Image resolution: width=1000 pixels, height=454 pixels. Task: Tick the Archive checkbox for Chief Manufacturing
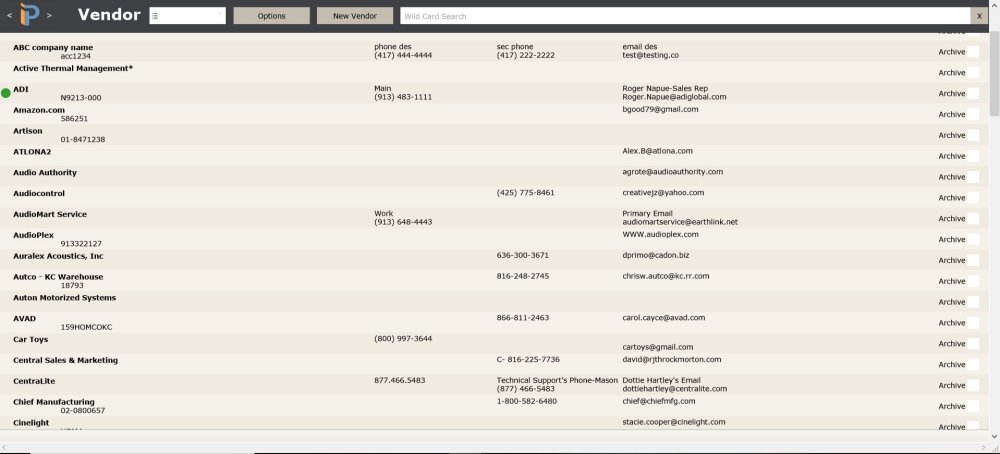tap(973, 406)
